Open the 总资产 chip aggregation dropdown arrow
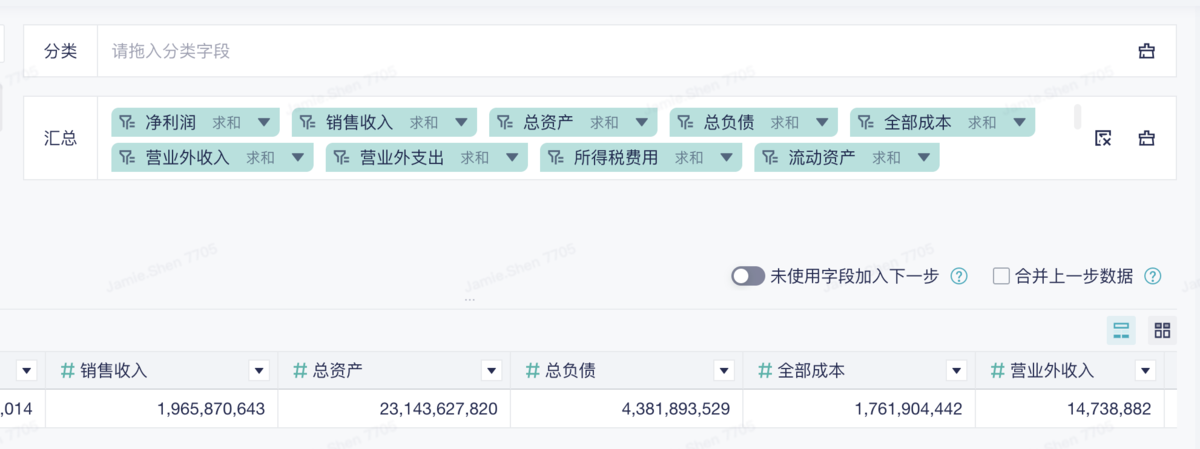 click(x=642, y=123)
